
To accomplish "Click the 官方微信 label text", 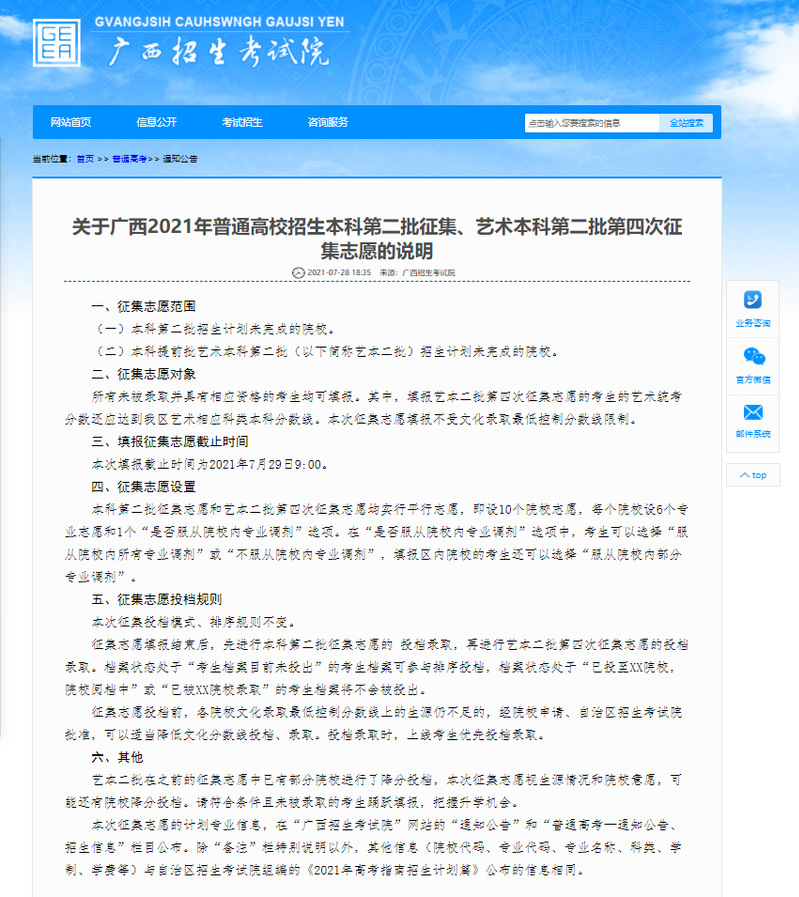I will coord(753,379).
